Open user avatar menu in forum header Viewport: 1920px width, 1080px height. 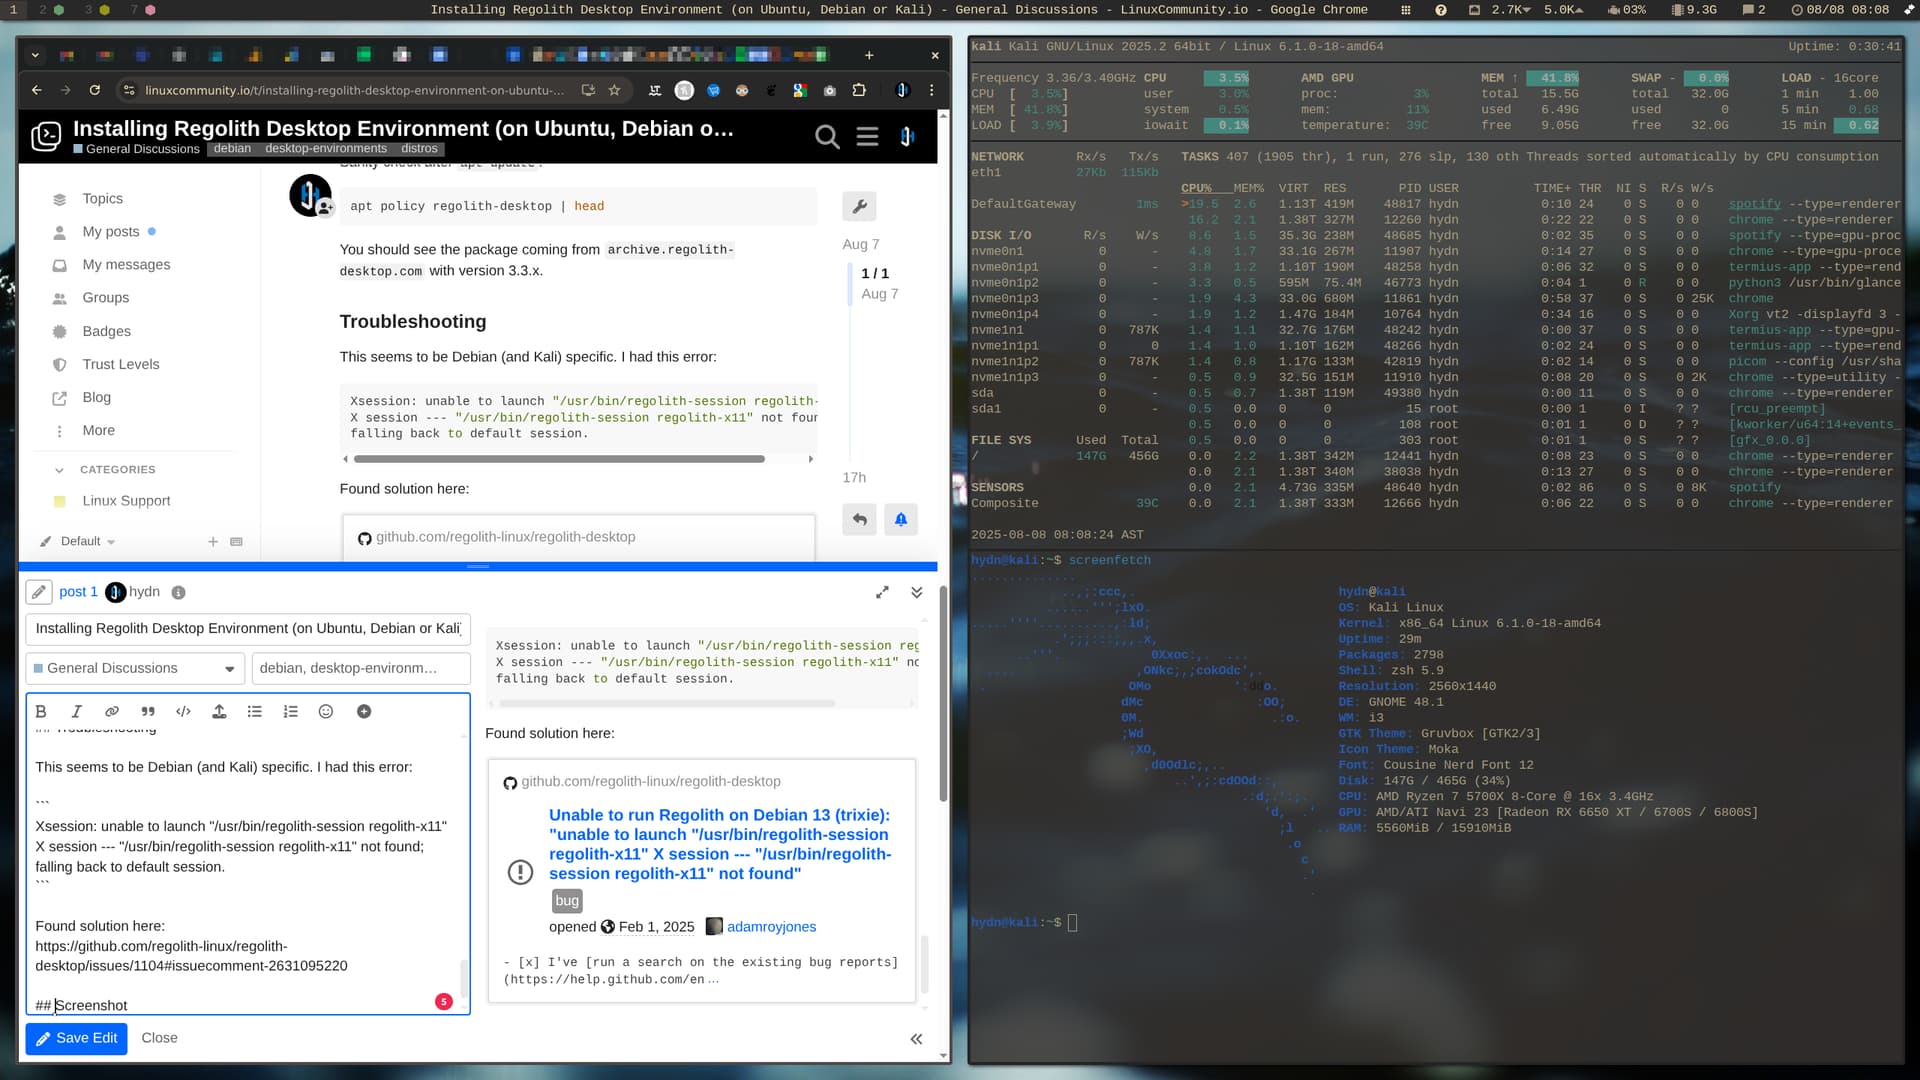click(x=907, y=136)
